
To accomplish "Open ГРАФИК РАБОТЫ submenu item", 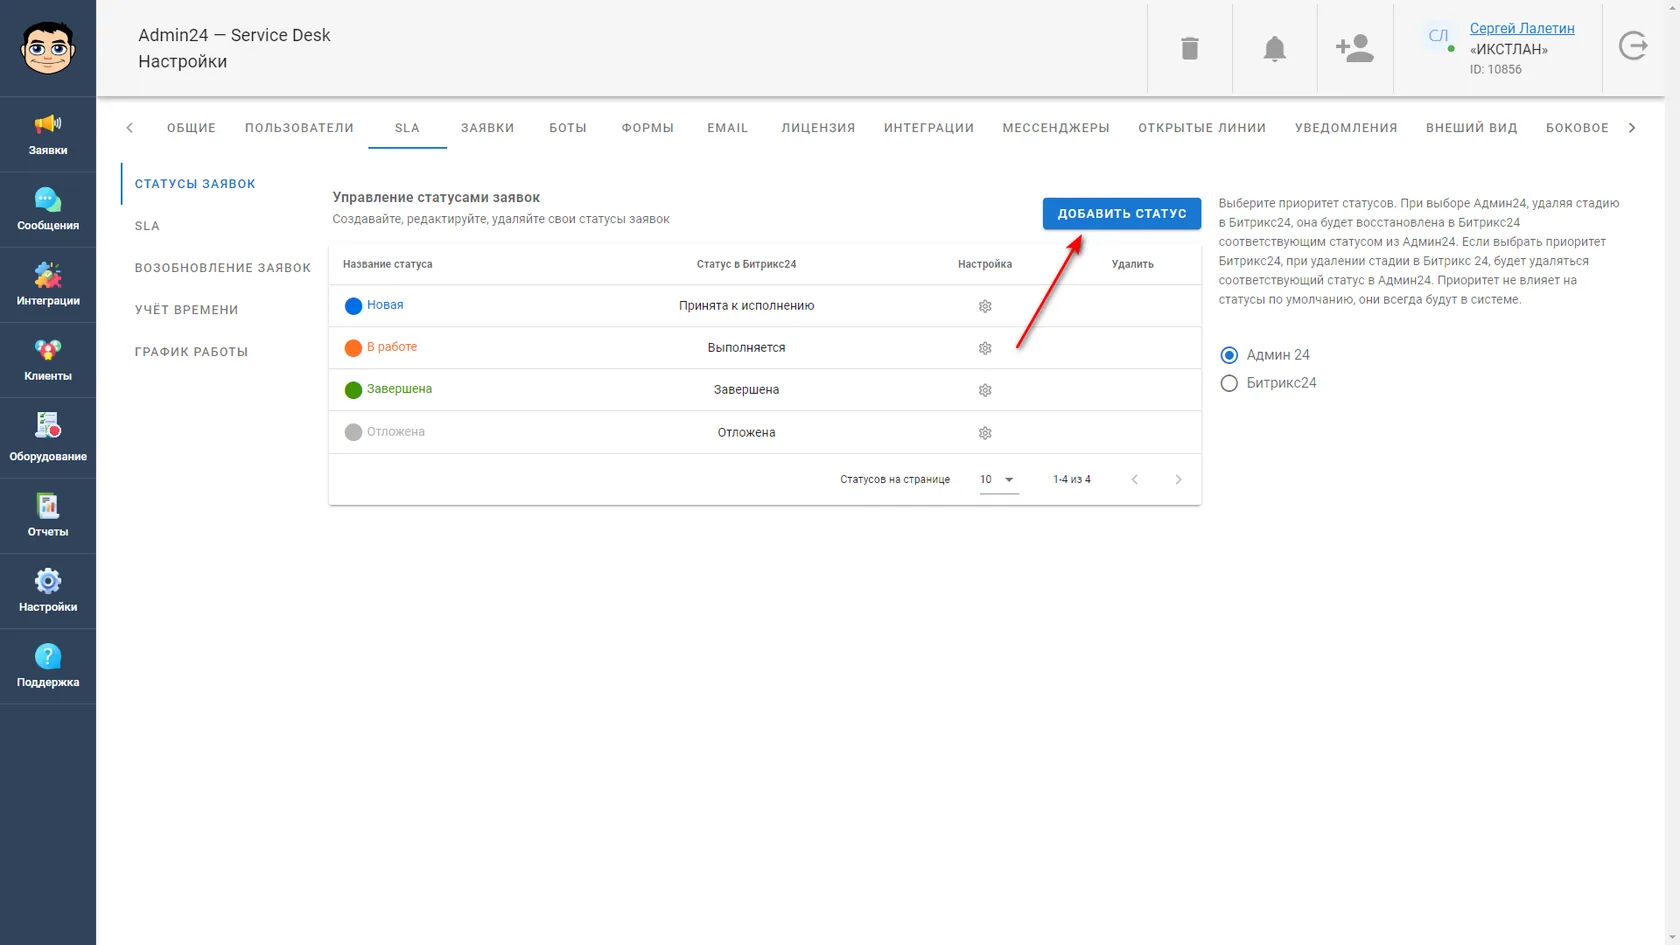I will click(x=191, y=352).
